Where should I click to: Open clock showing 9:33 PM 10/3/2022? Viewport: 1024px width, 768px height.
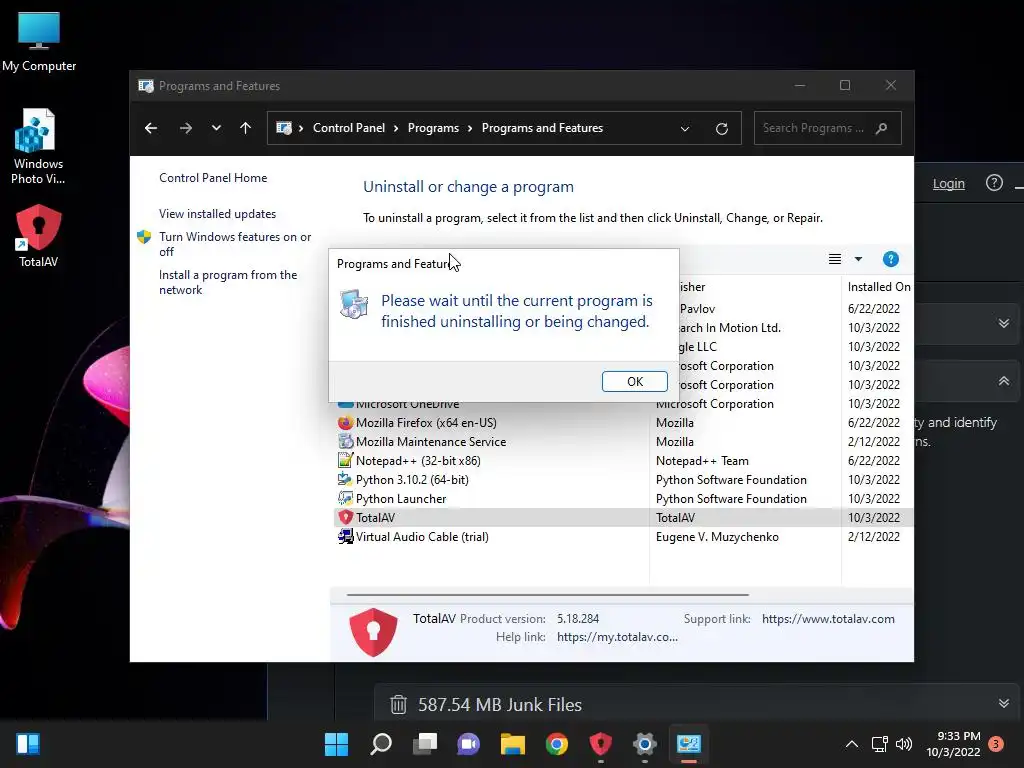(x=953, y=744)
